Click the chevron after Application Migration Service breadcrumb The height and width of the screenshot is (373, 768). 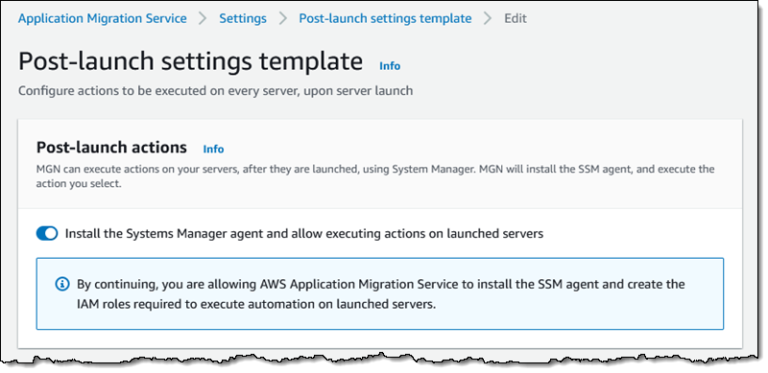tap(203, 19)
